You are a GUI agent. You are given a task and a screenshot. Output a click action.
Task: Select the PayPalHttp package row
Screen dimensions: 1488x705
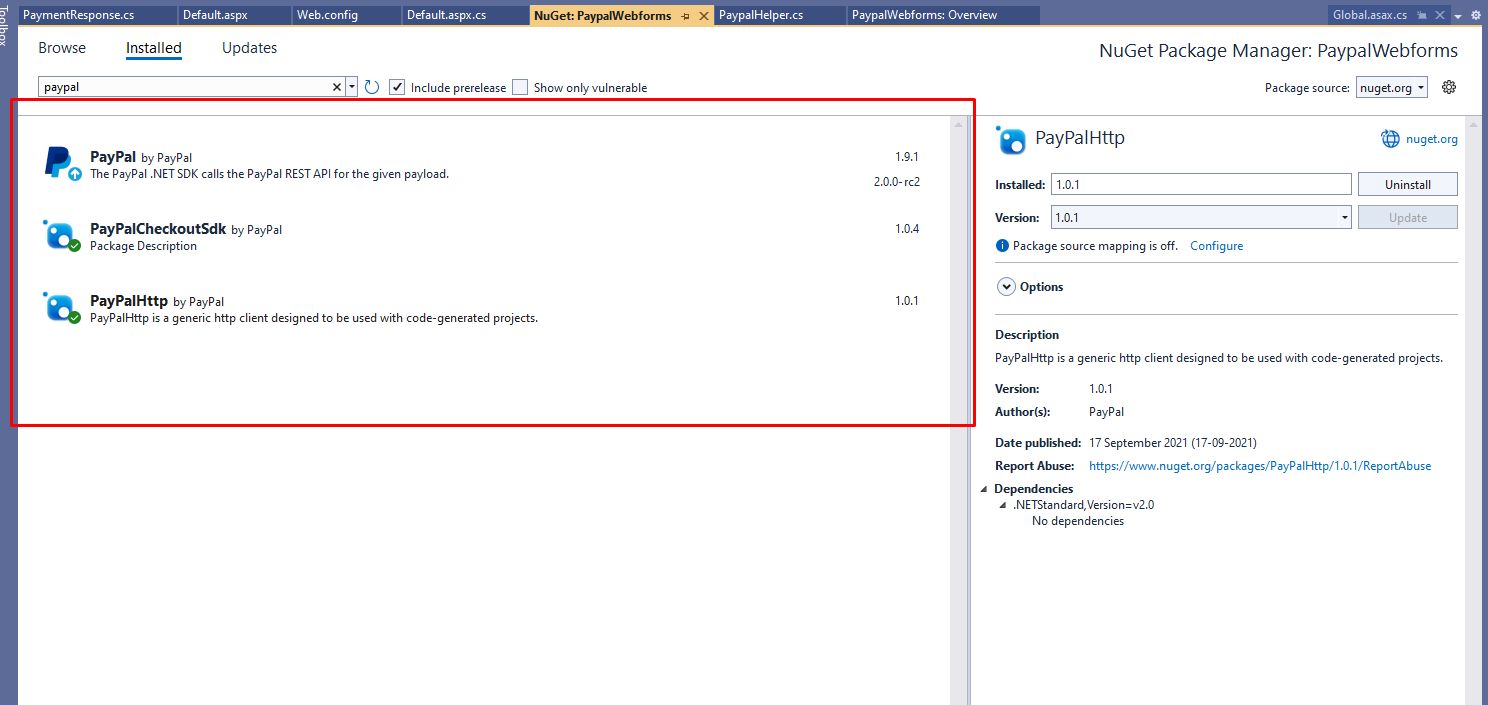(x=484, y=309)
